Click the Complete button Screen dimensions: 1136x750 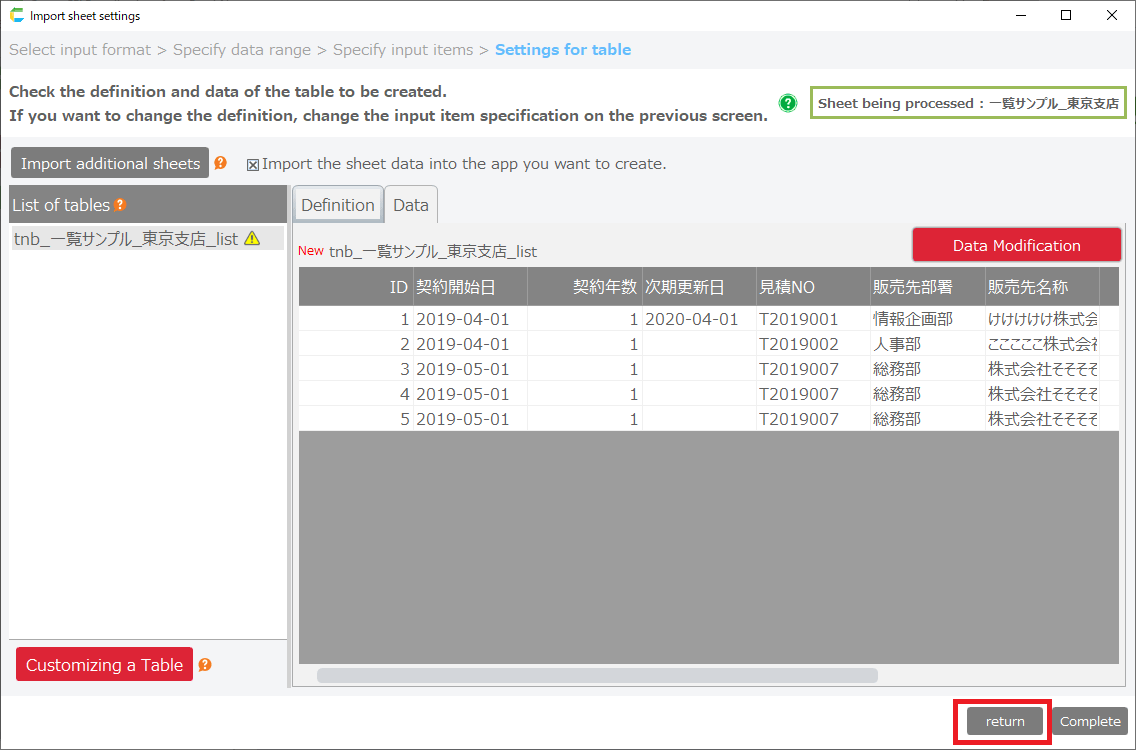click(1090, 721)
